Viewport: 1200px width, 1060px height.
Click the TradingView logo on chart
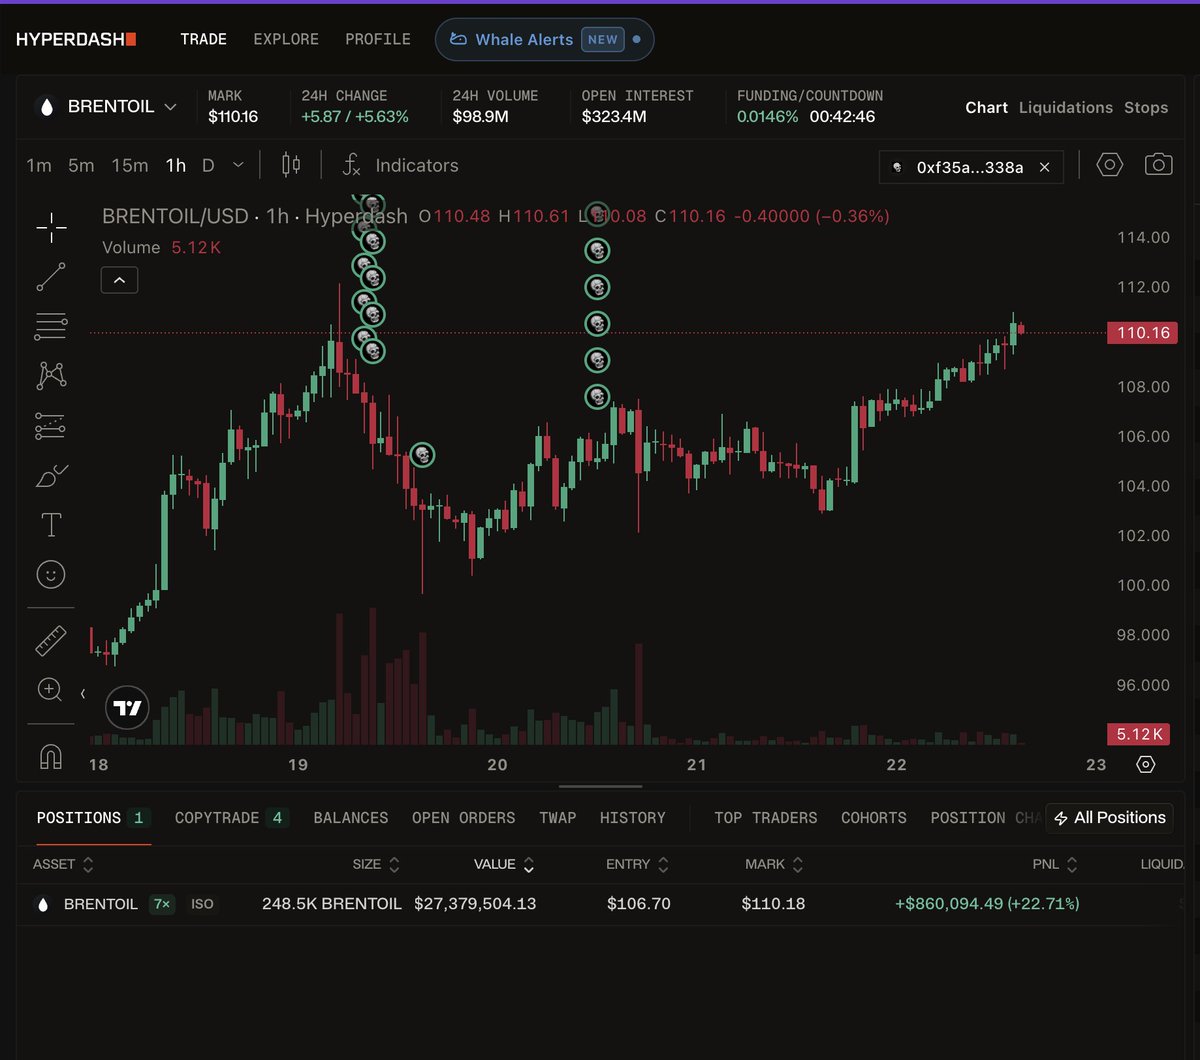[x=127, y=708]
